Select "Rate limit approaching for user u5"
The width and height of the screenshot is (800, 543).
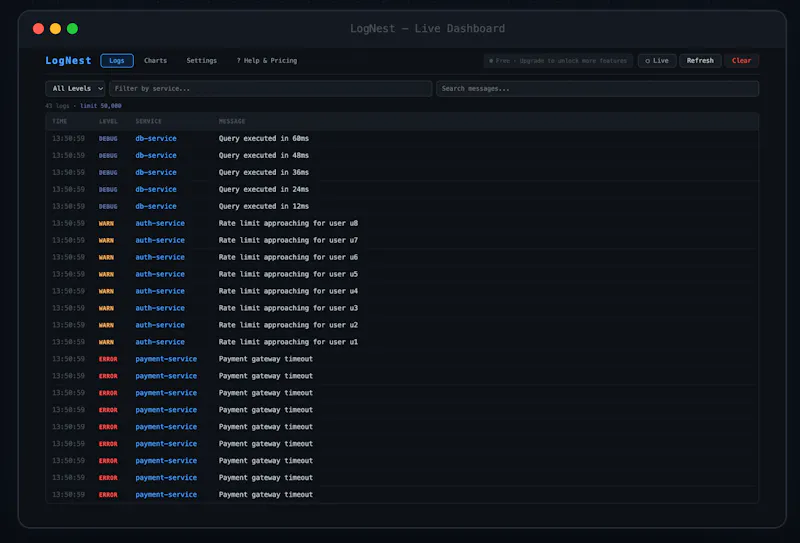click(x=288, y=274)
